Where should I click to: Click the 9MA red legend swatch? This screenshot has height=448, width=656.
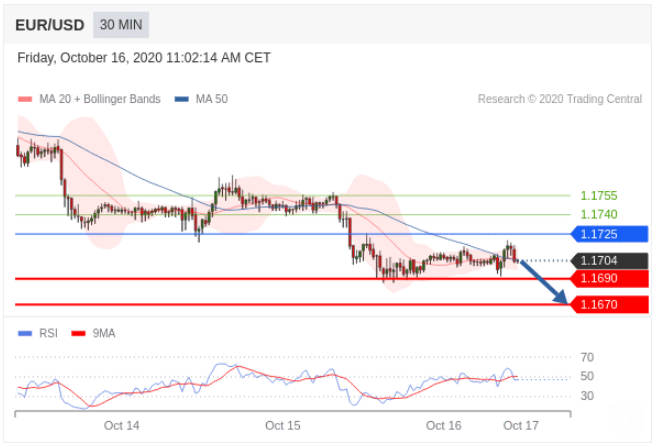point(78,334)
